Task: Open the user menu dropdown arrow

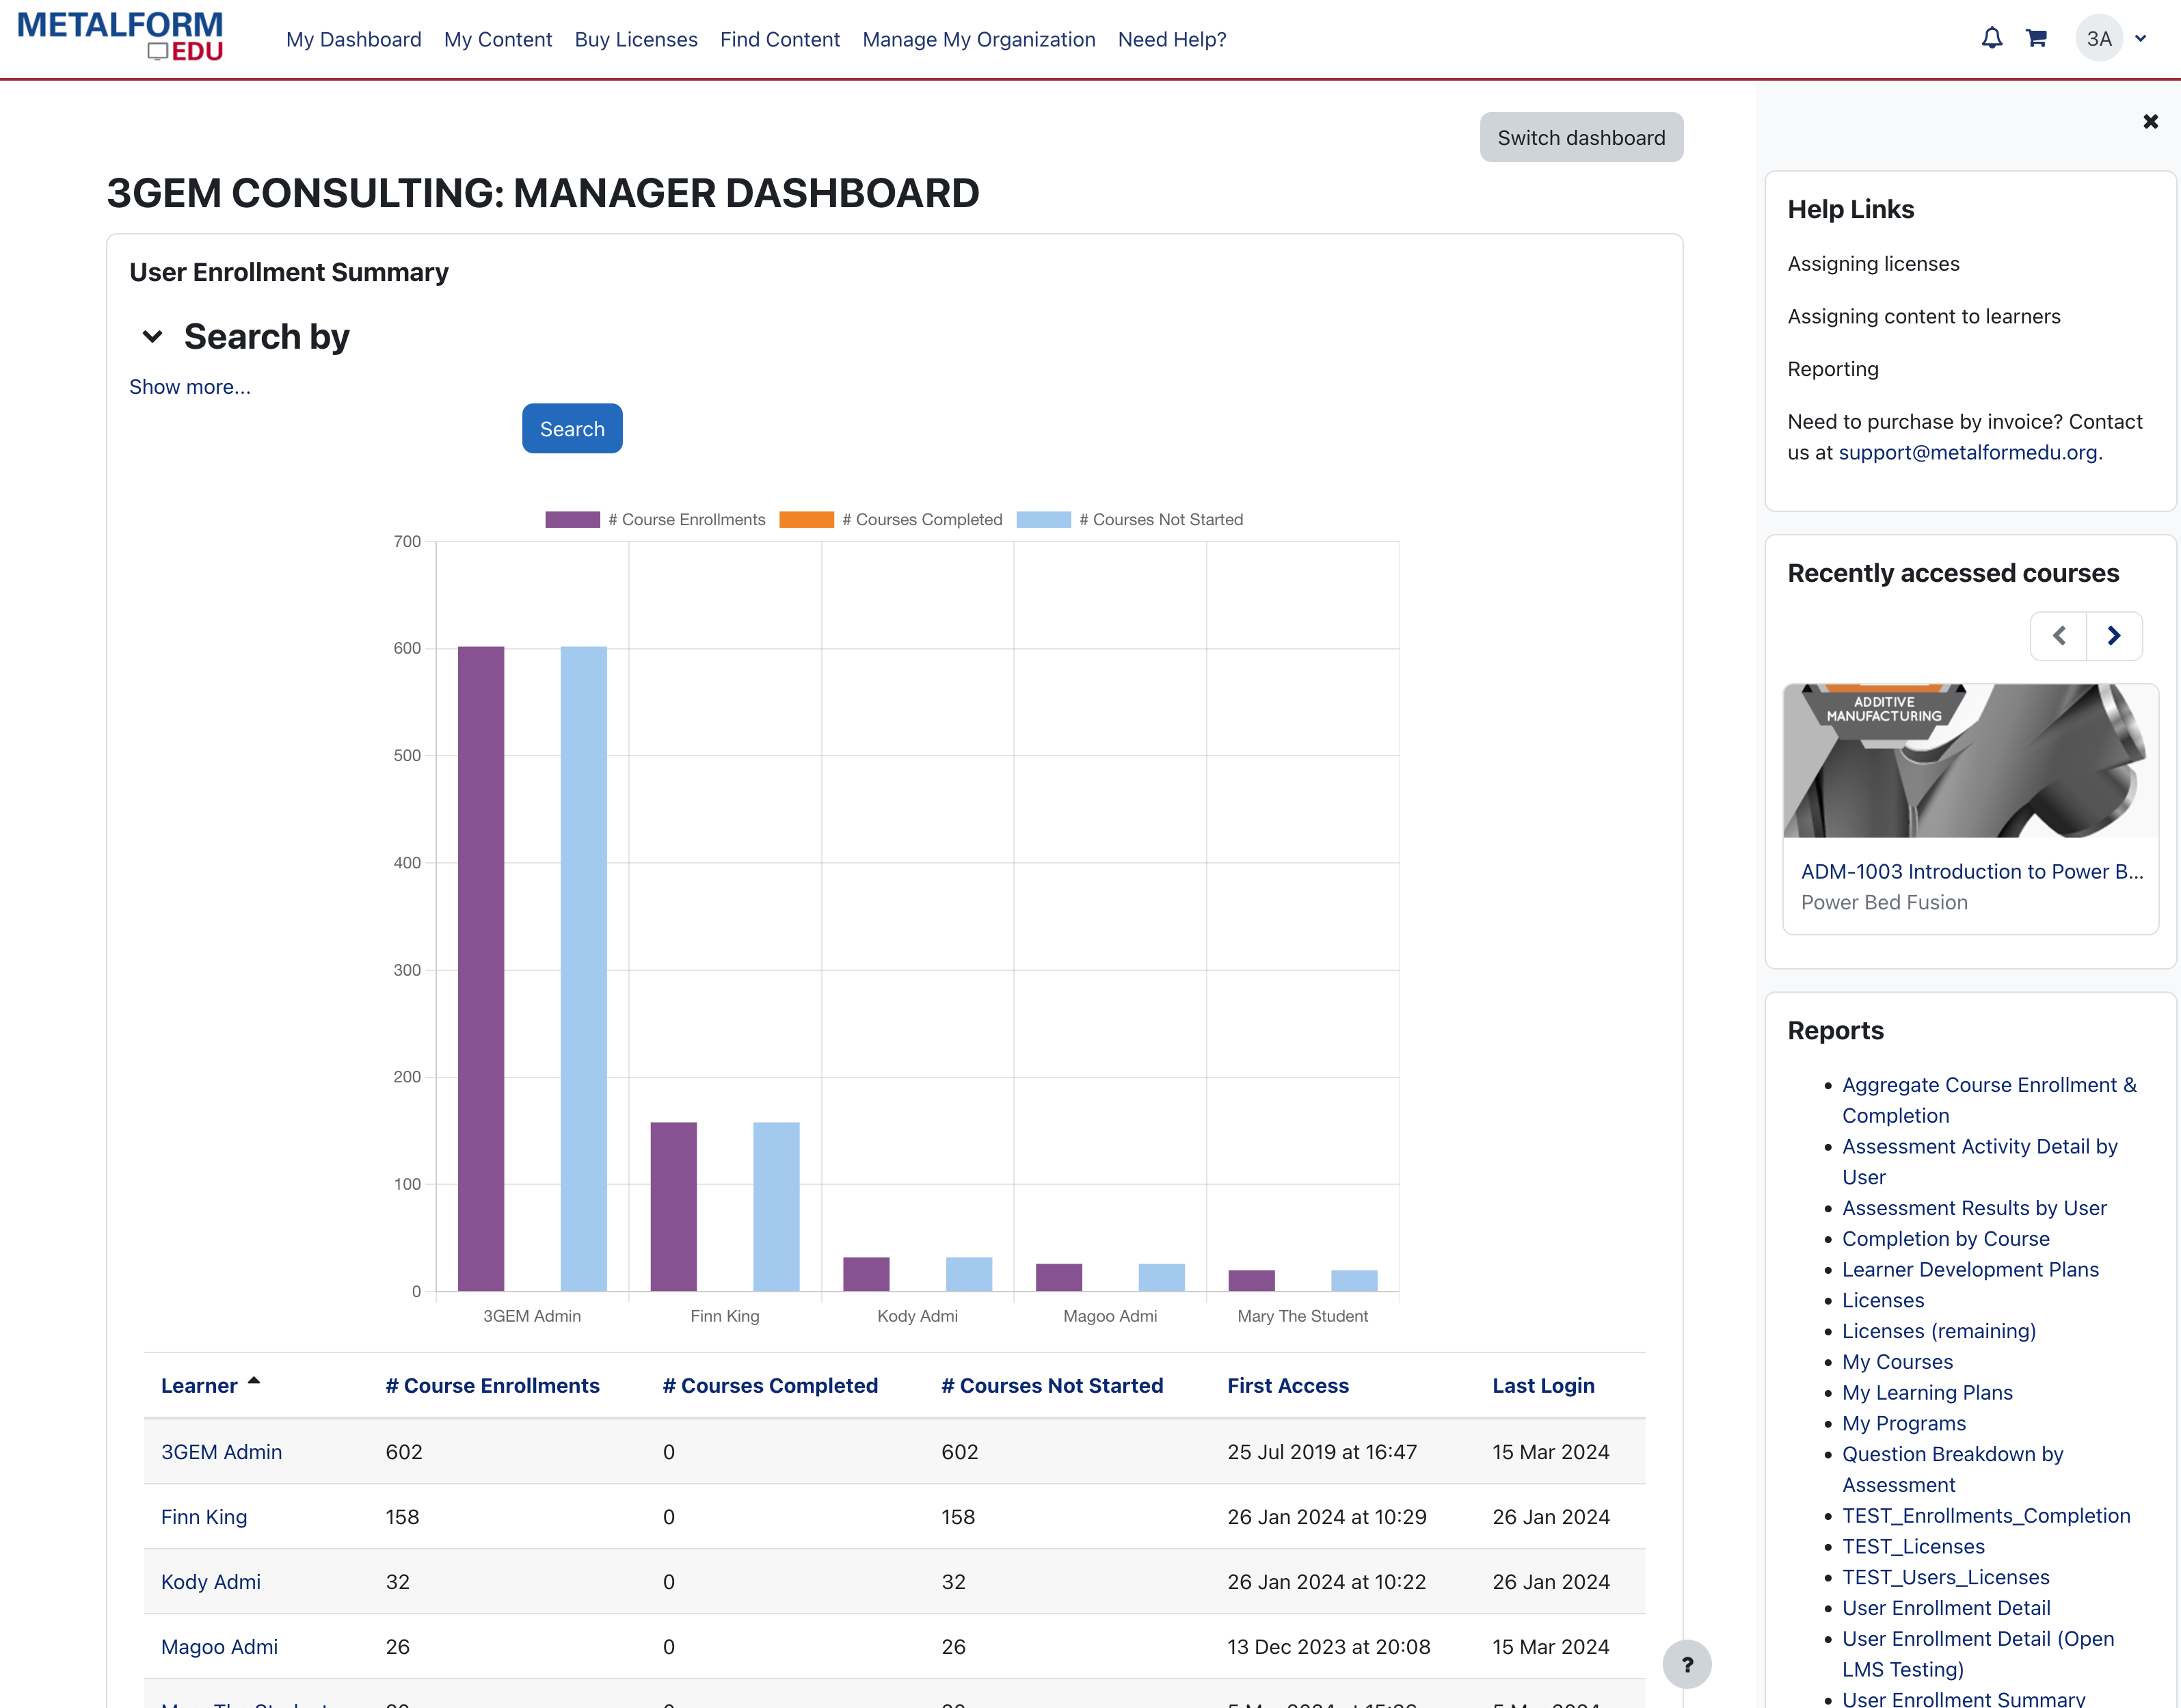Action: [x=2141, y=39]
